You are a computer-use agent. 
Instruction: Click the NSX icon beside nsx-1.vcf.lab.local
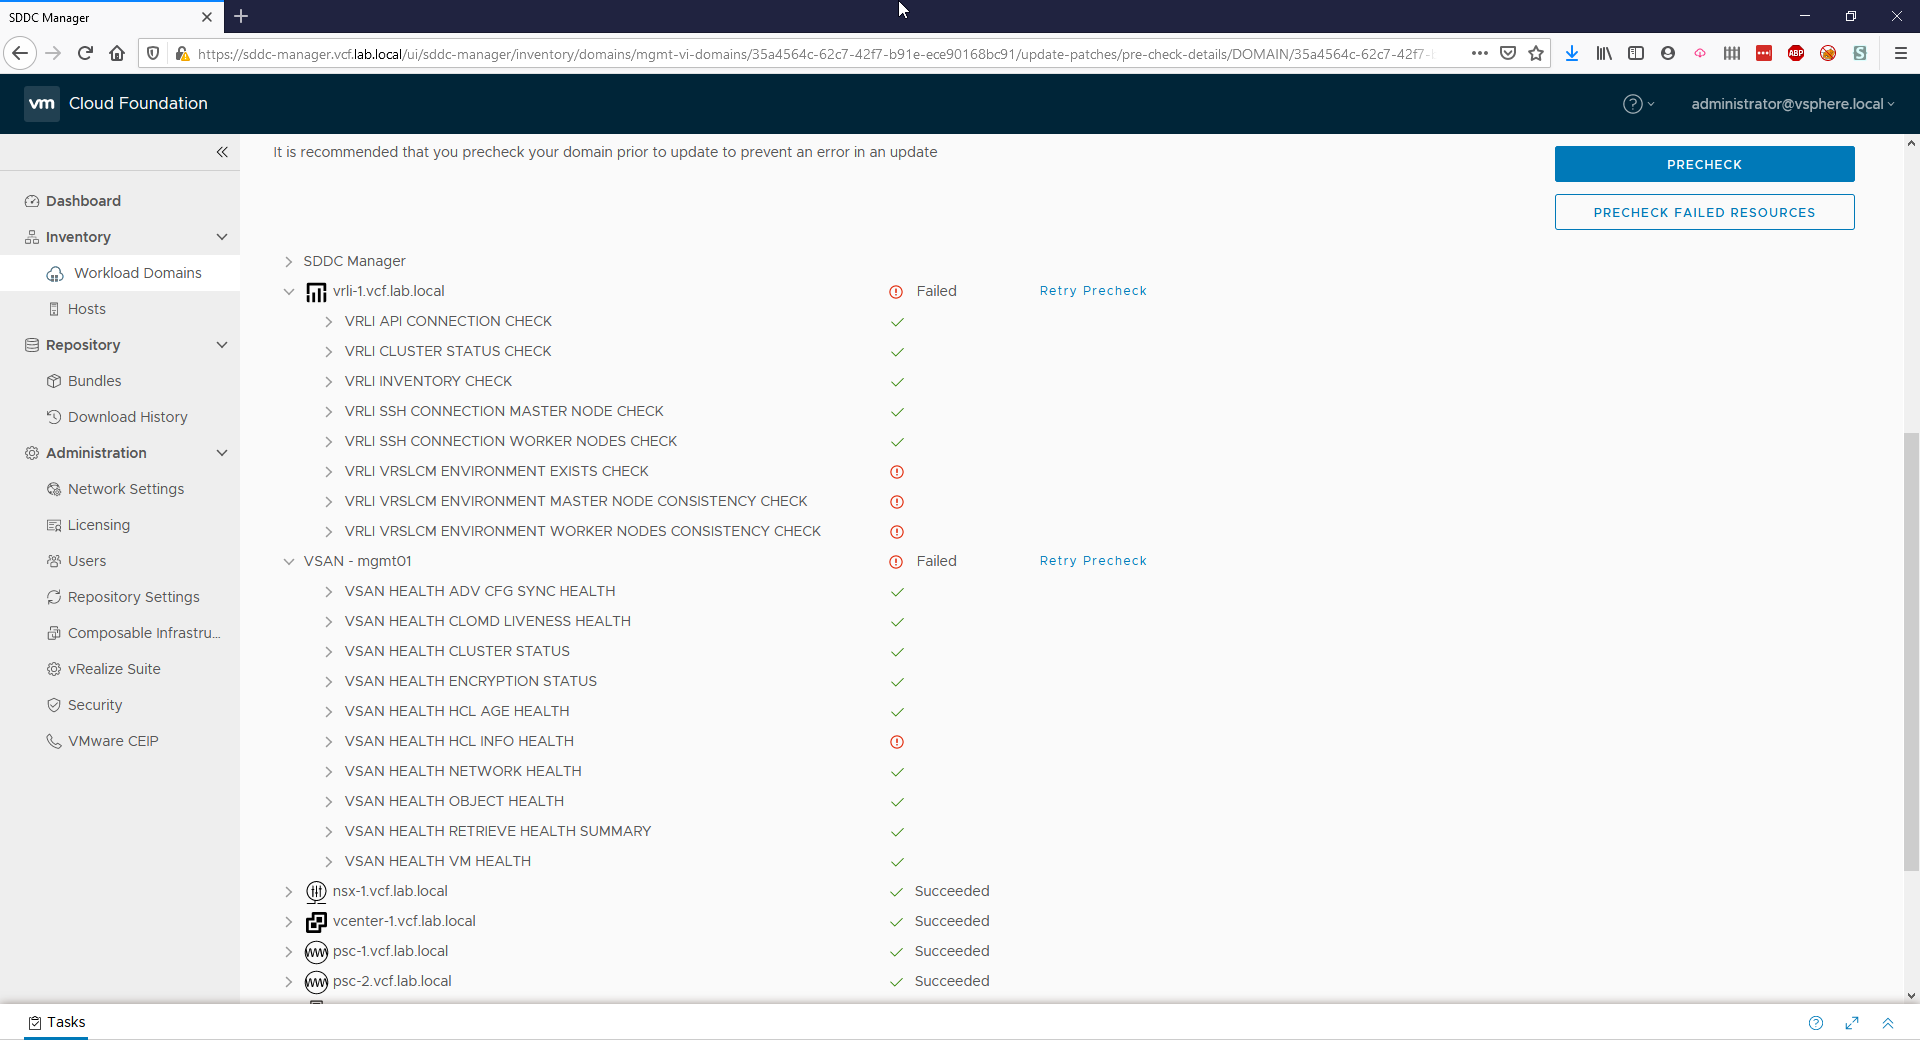pos(316,891)
